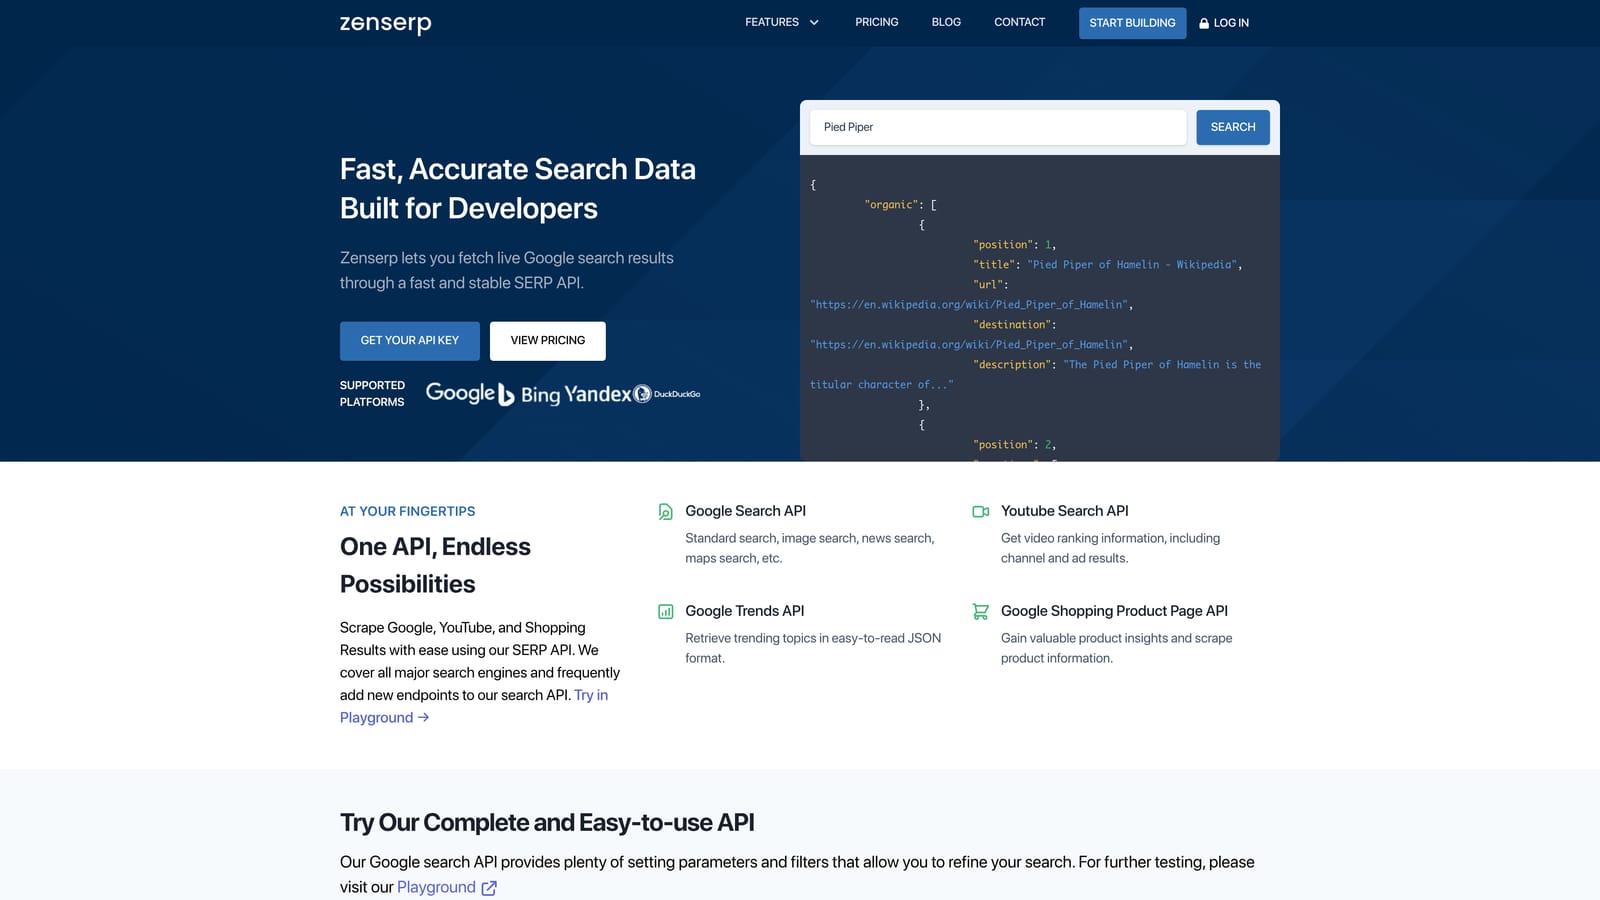Click the Wikipedia URL in JSON output

click(969, 305)
